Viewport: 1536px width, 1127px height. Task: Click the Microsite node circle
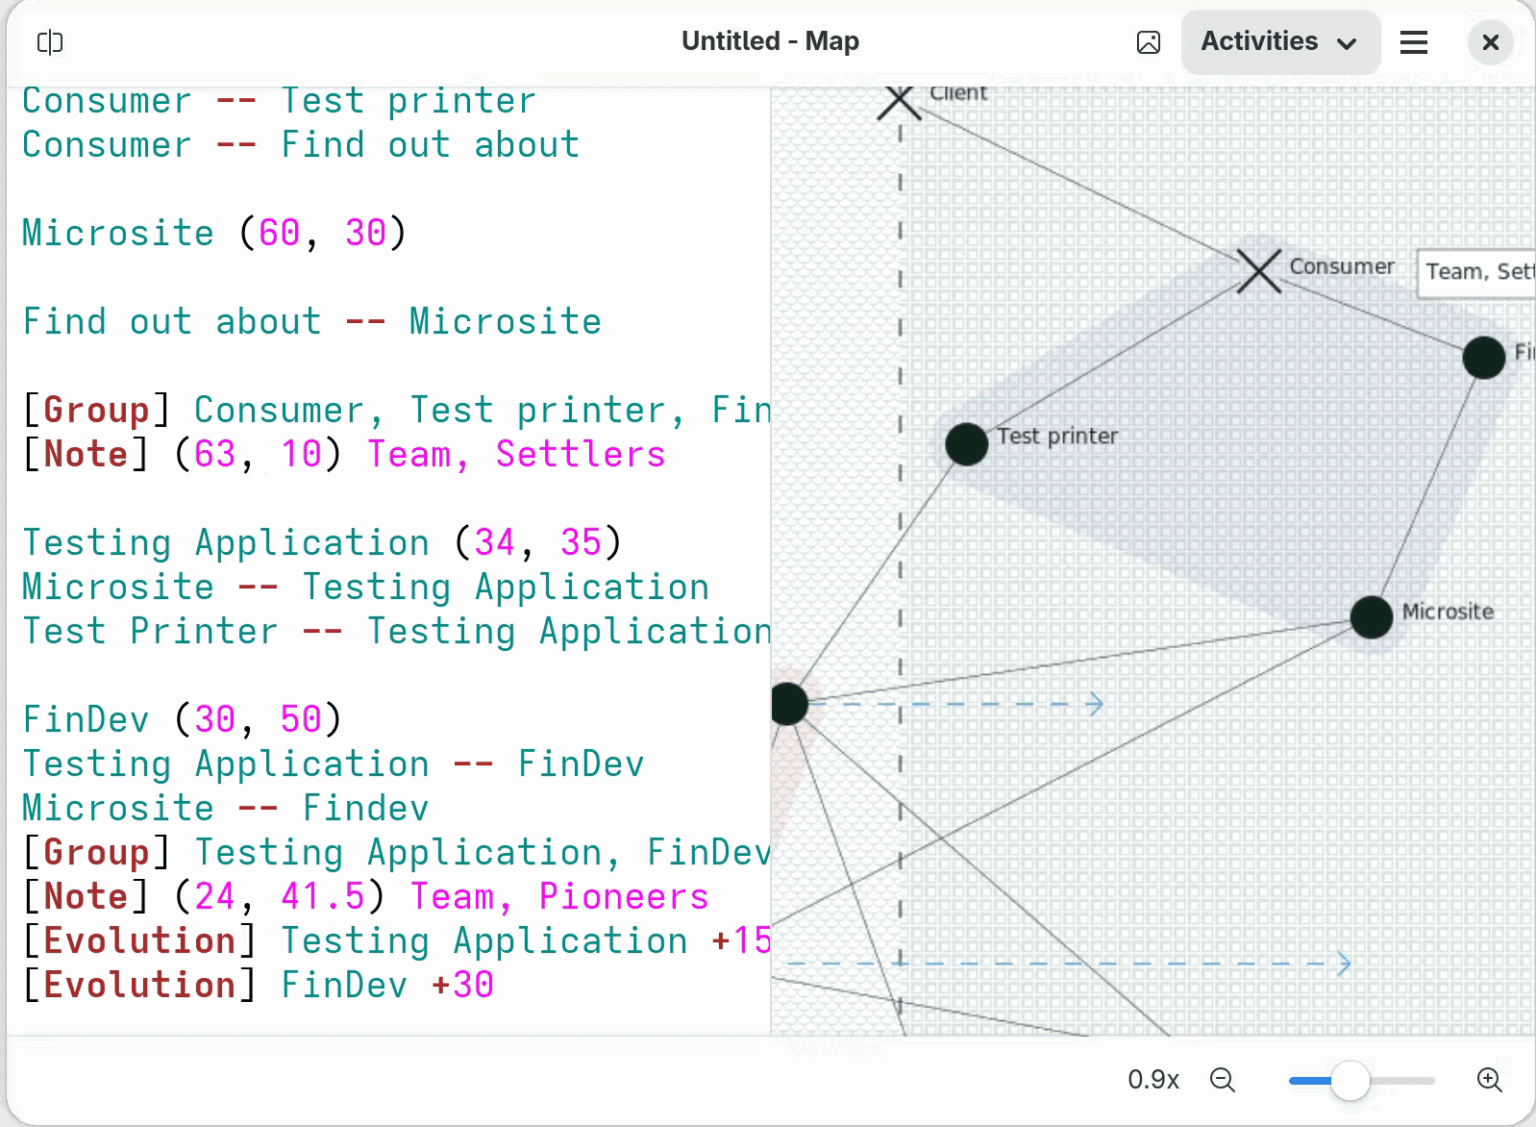[1371, 617]
